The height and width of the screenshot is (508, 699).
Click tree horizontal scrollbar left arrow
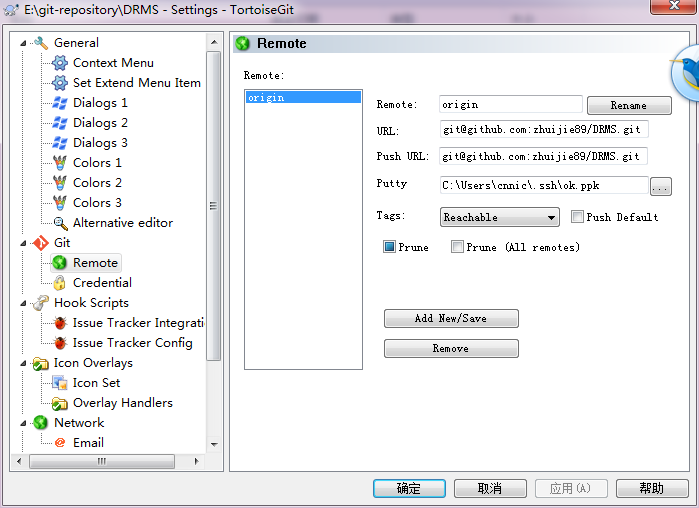[x=19, y=461]
